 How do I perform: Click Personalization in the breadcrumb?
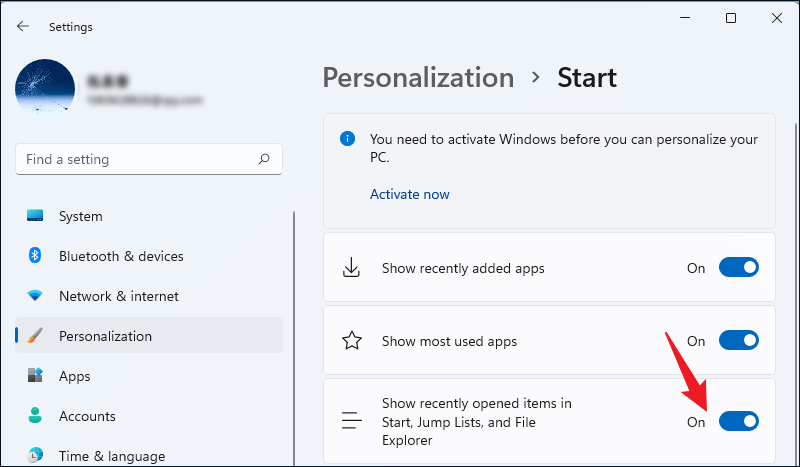click(418, 78)
